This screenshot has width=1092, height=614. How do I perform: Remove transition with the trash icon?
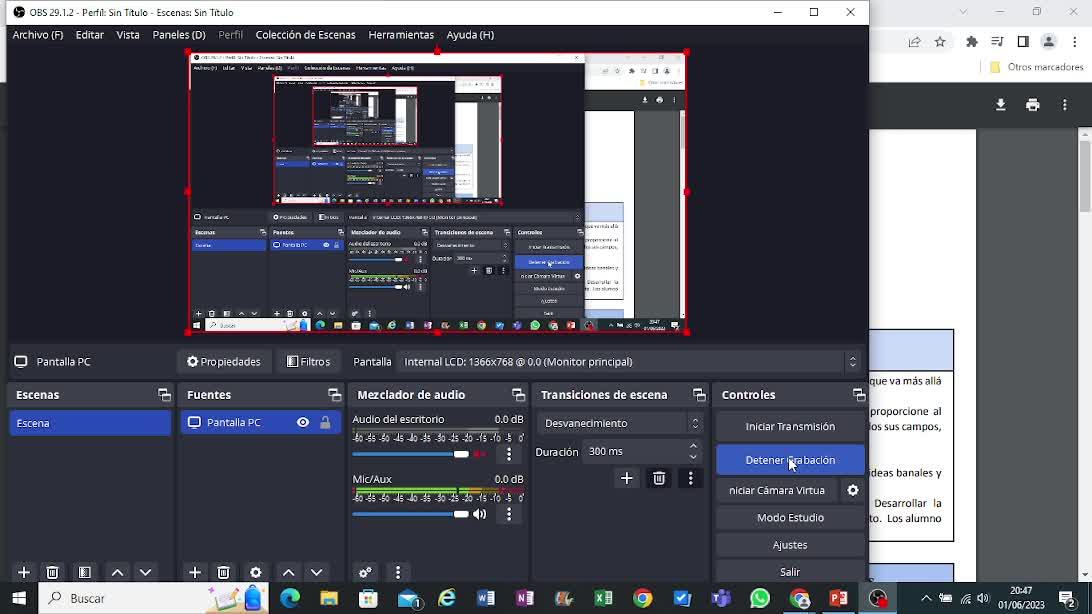(x=659, y=478)
